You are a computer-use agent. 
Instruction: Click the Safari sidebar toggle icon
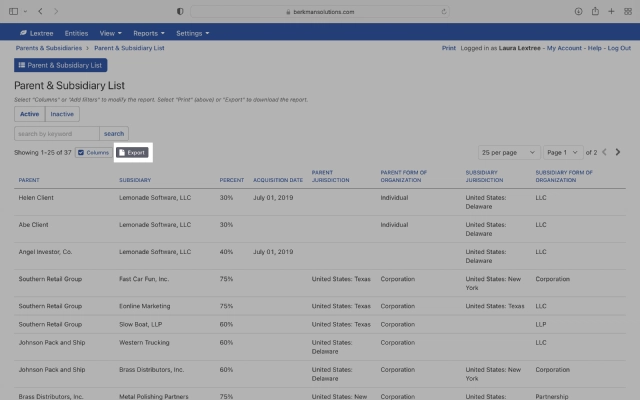click(x=13, y=11)
